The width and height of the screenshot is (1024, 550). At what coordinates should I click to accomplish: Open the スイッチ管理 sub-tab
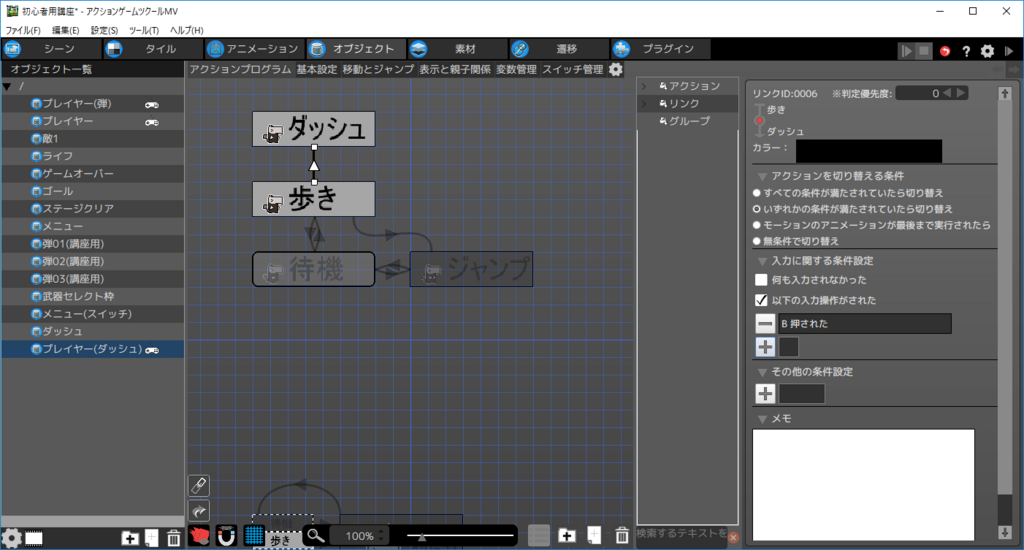click(573, 69)
